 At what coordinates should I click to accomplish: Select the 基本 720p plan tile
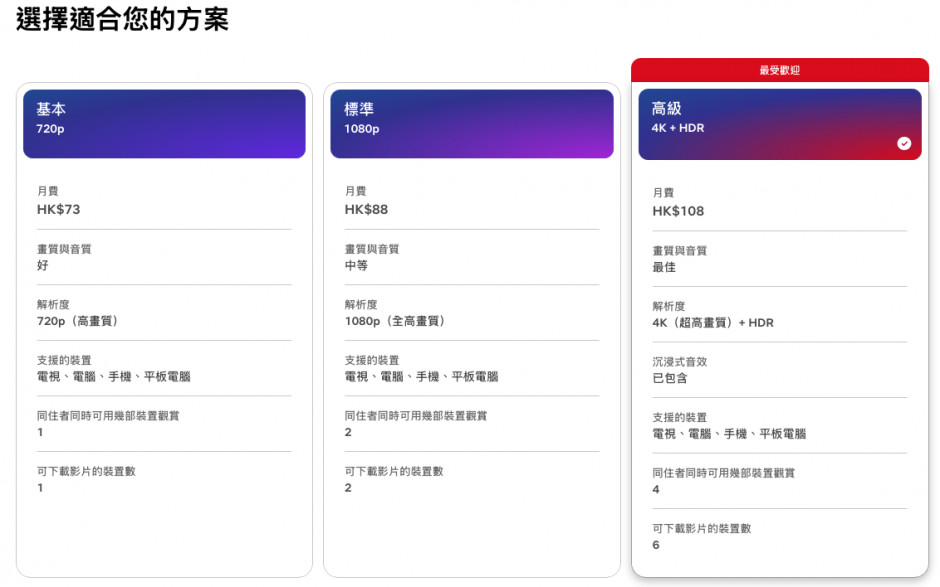pyautogui.click(x=164, y=124)
